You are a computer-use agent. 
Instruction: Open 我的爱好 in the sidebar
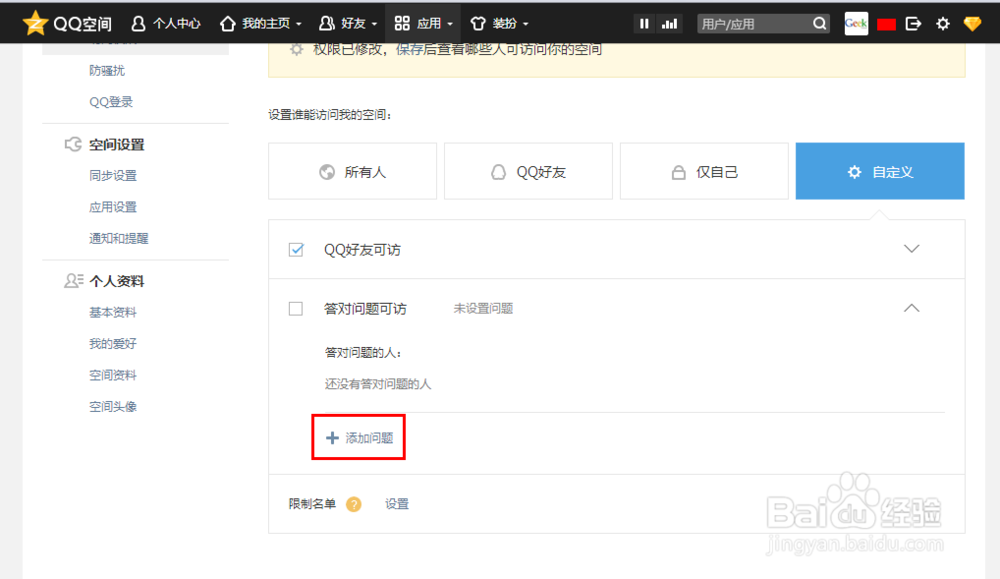point(113,344)
